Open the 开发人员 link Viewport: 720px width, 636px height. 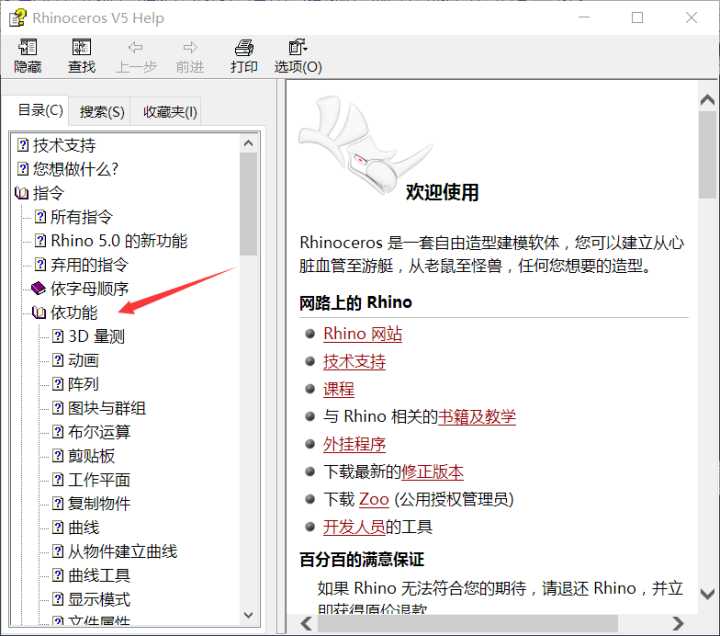pyautogui.click(x=354, y=527)
